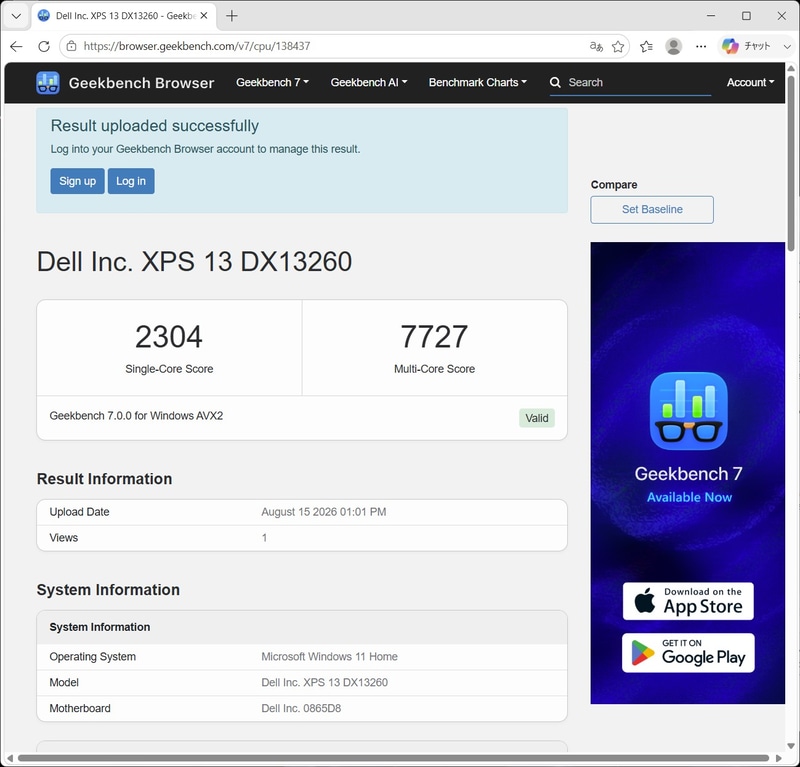Click the Geekbench logo icon
Image resolution: width=800 pixels, height=767 pixels.
tap(48, 83)
